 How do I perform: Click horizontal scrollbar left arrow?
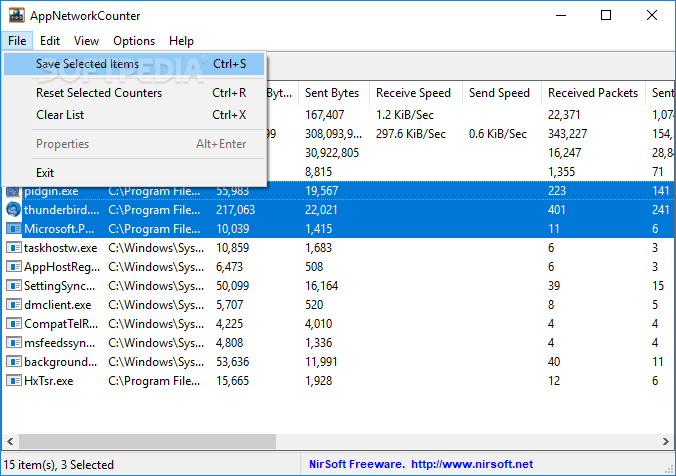click(10, 441)
